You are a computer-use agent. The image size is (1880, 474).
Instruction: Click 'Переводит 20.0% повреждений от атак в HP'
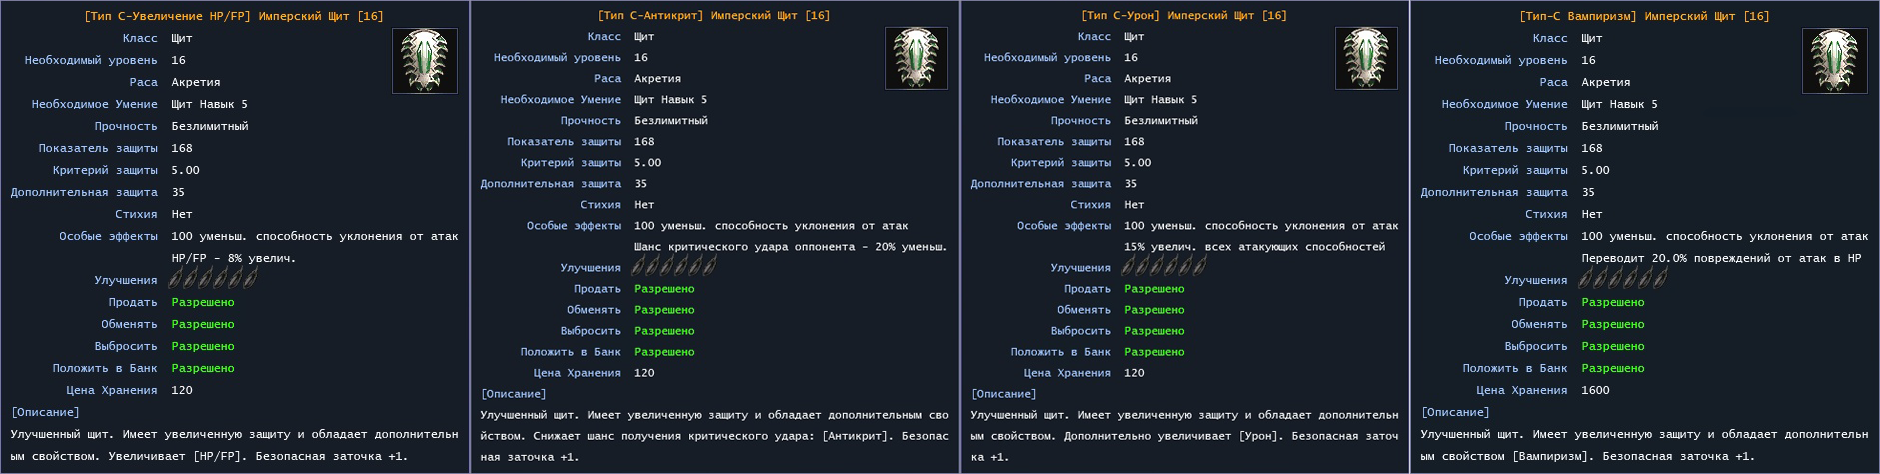click(x=1721, y=258)
